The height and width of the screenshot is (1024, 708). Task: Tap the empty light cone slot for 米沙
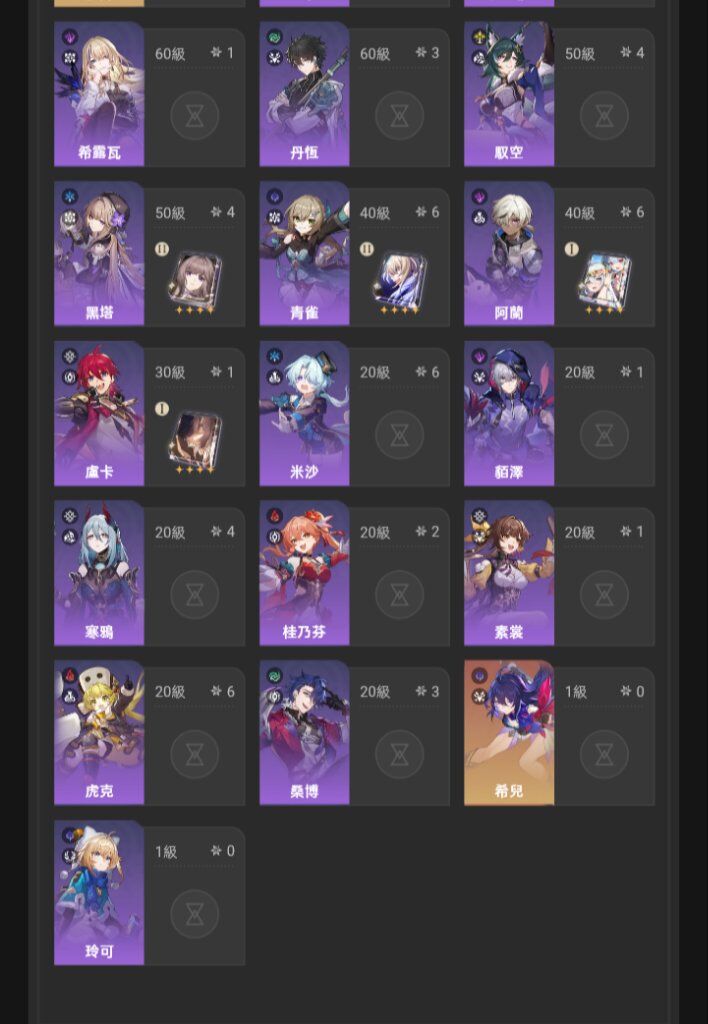pos(400,435)
